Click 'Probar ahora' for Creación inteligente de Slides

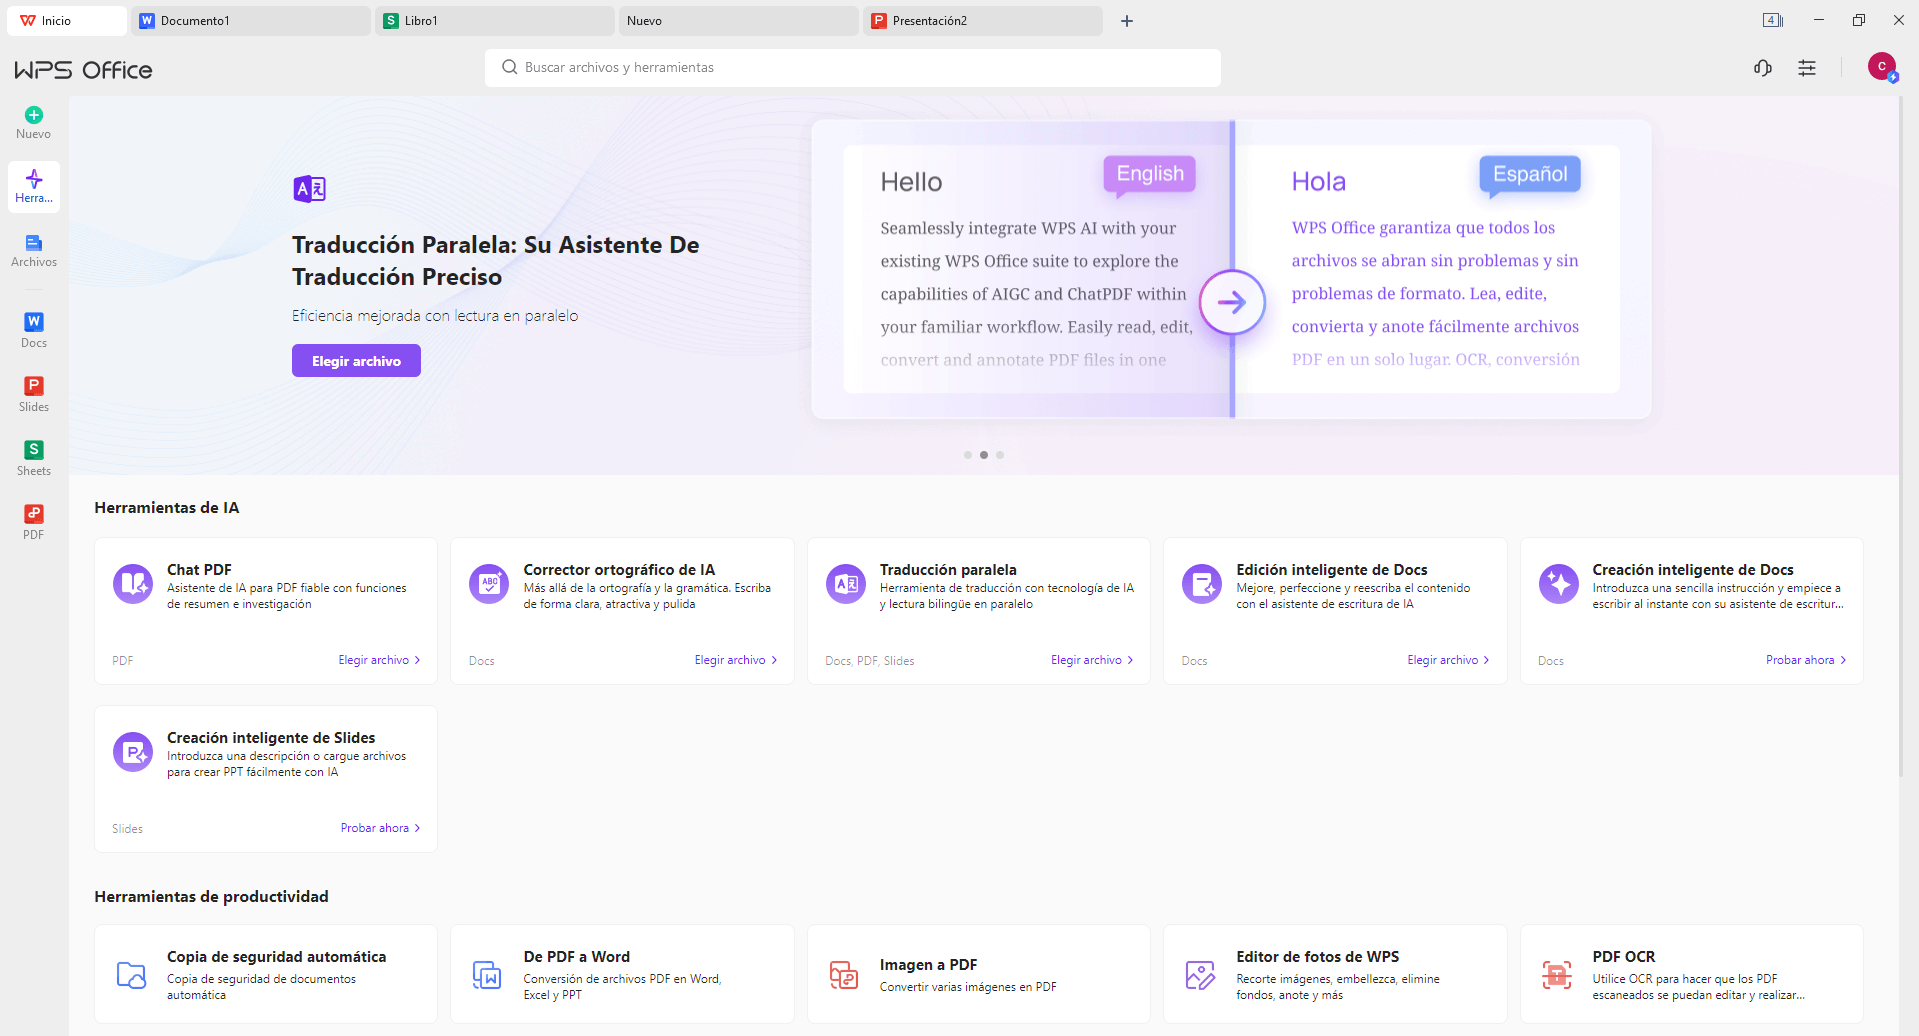point(380,828)
